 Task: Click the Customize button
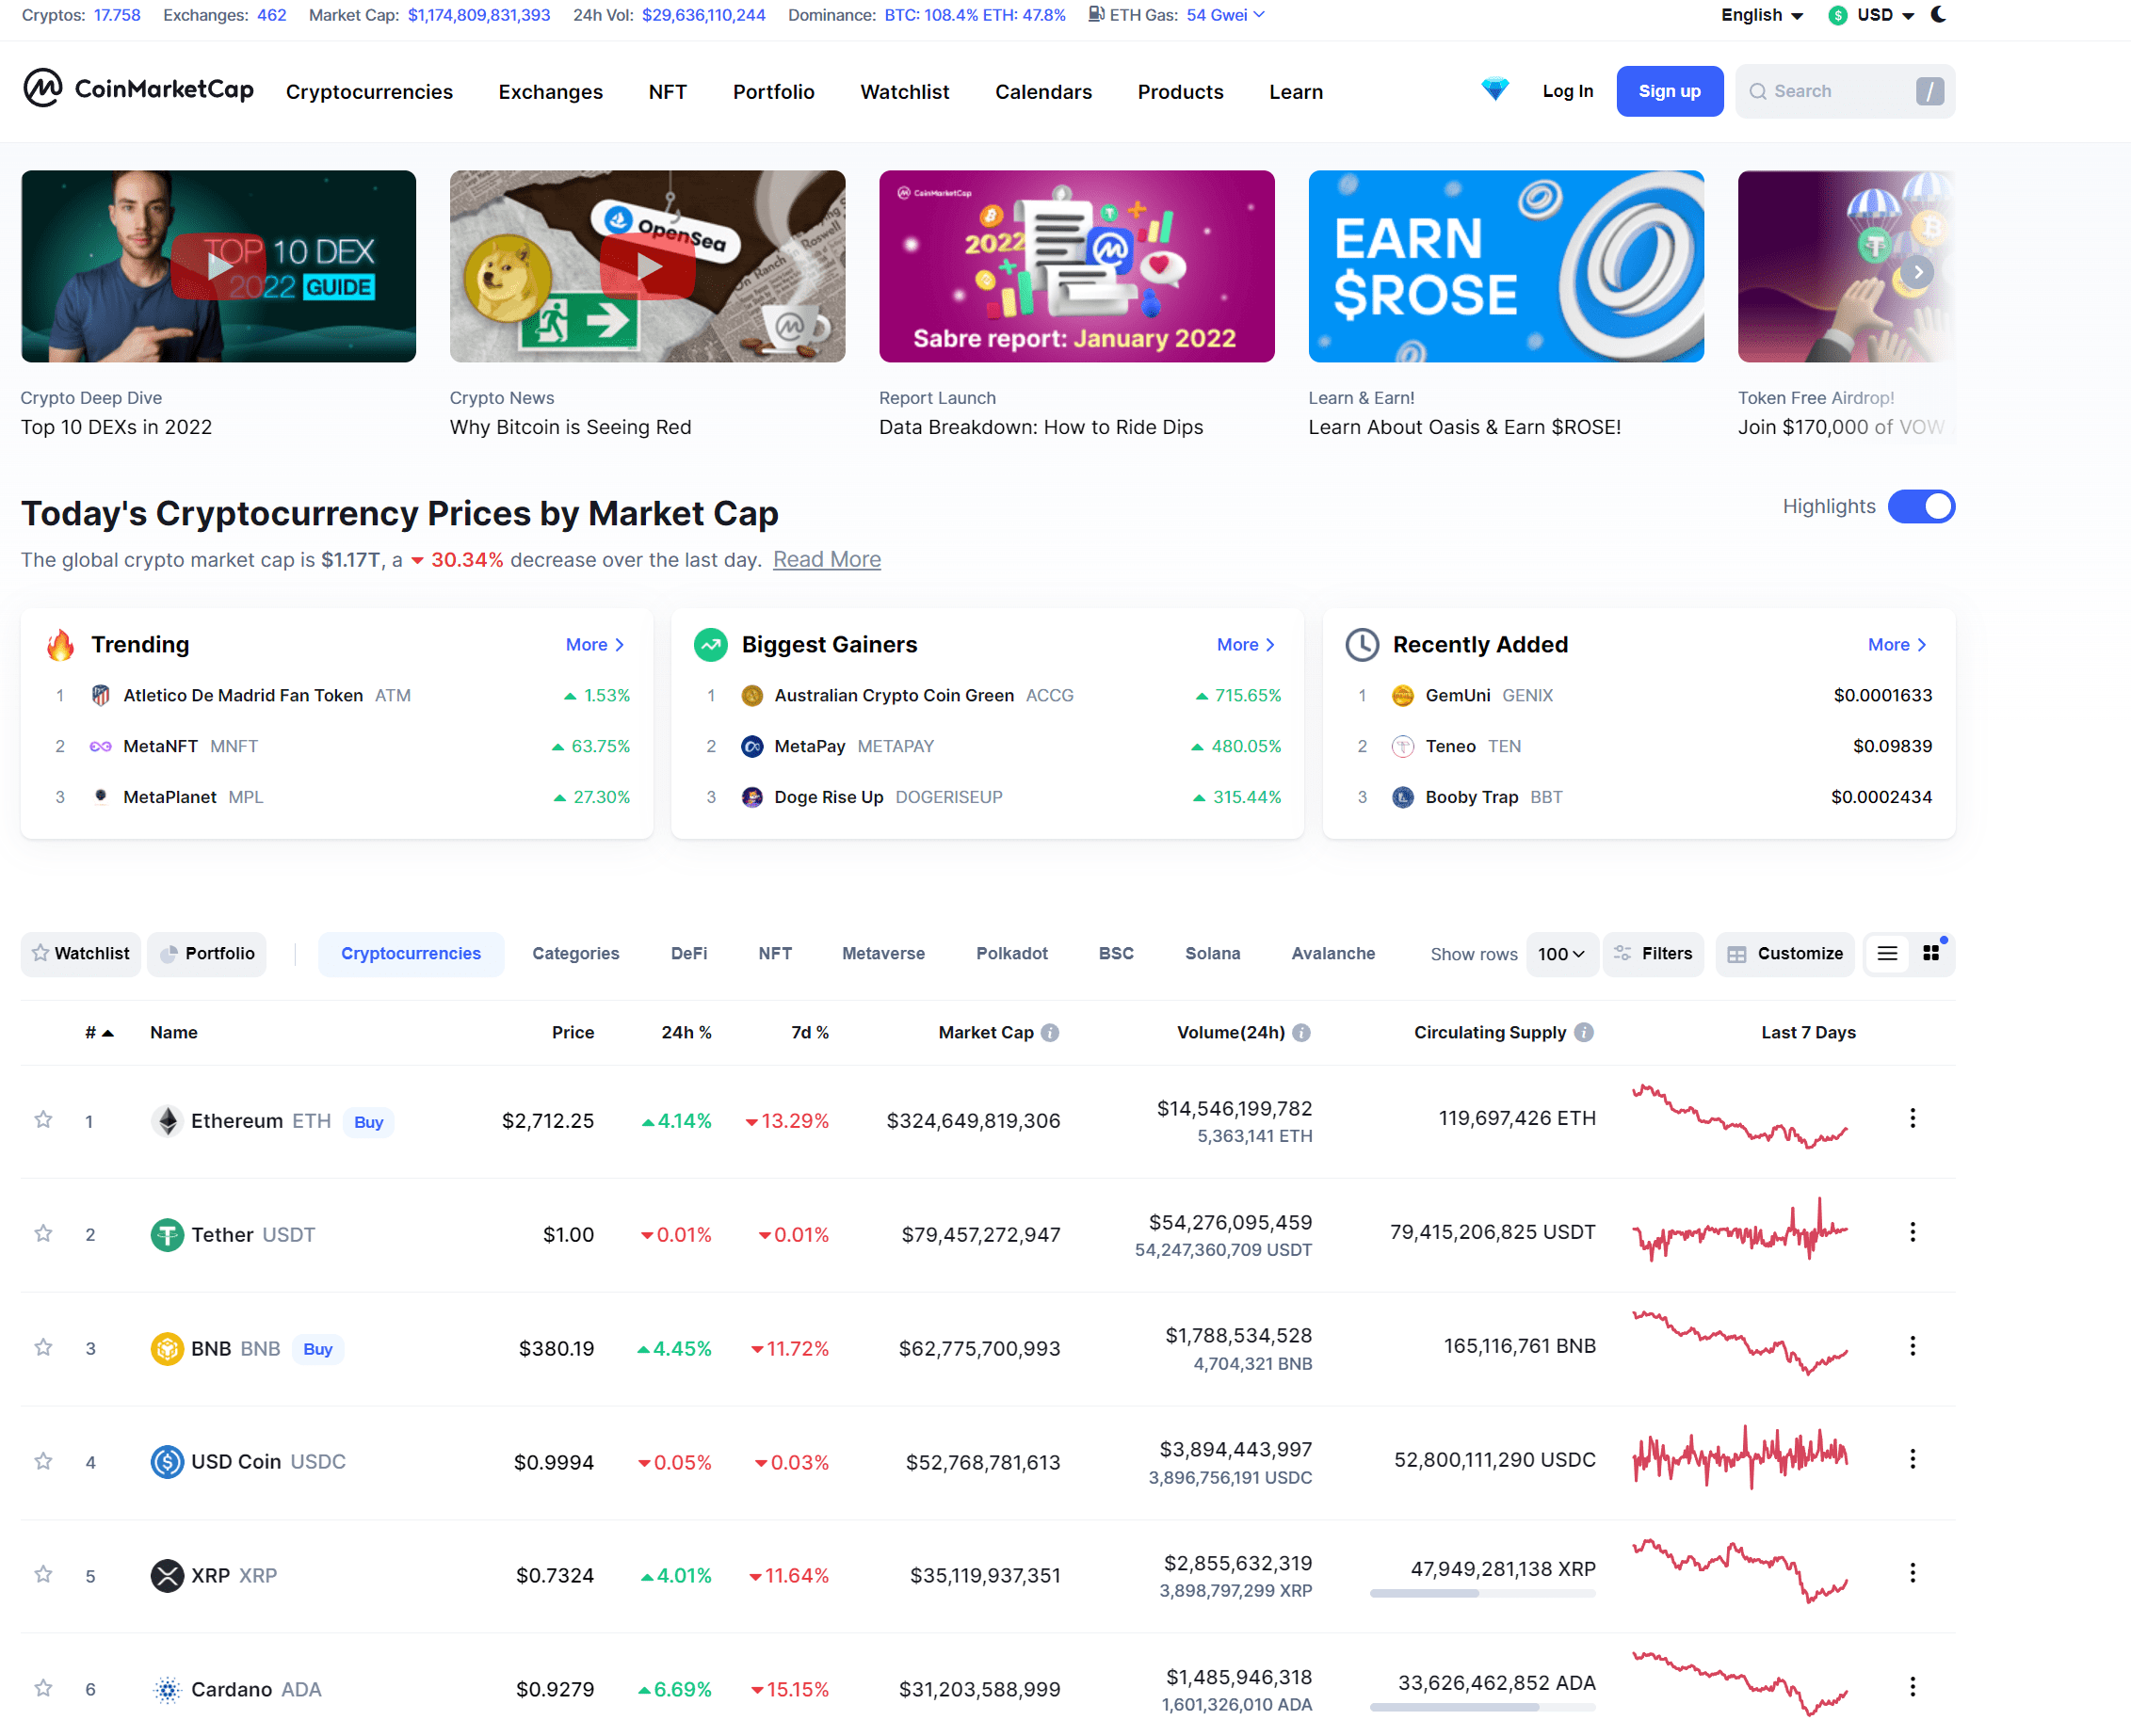click(x=1785, y=953)
